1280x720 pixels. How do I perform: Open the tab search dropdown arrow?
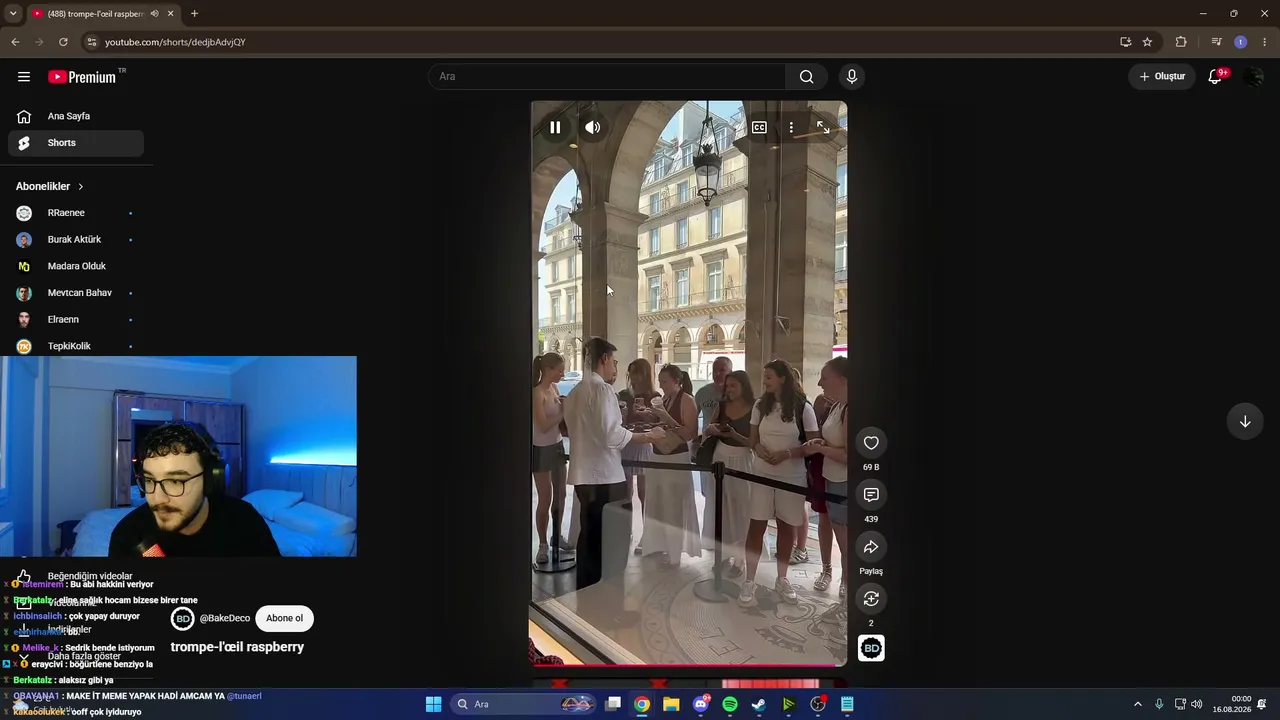point(13,13)
